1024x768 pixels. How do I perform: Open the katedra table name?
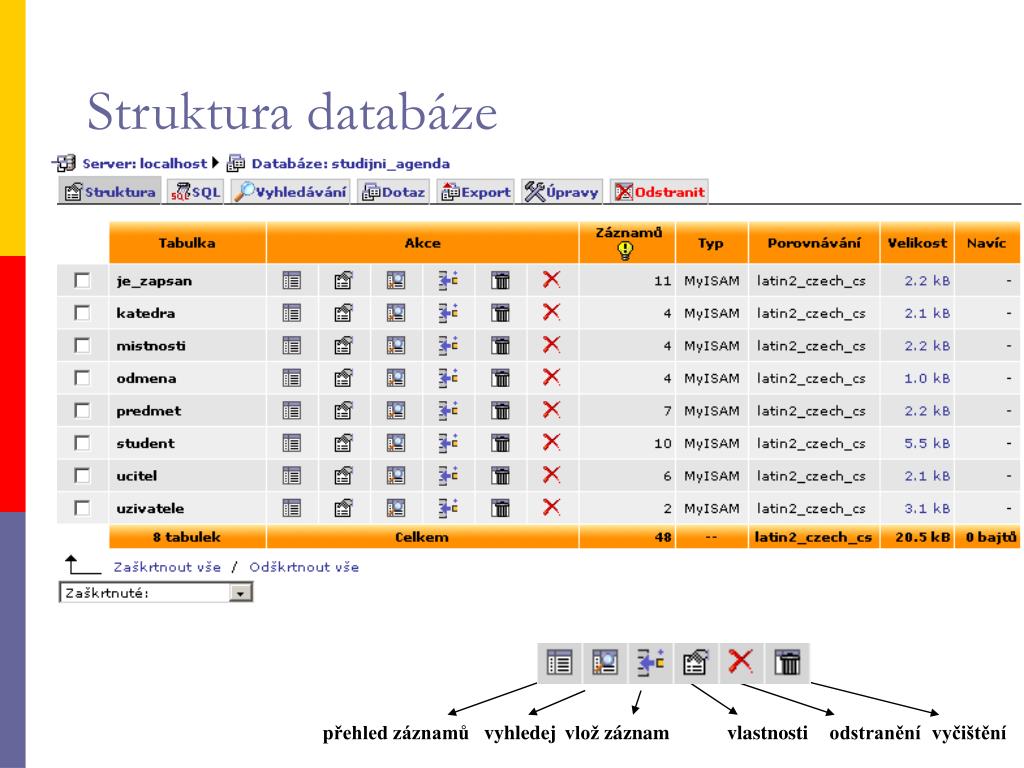(146, 313)
